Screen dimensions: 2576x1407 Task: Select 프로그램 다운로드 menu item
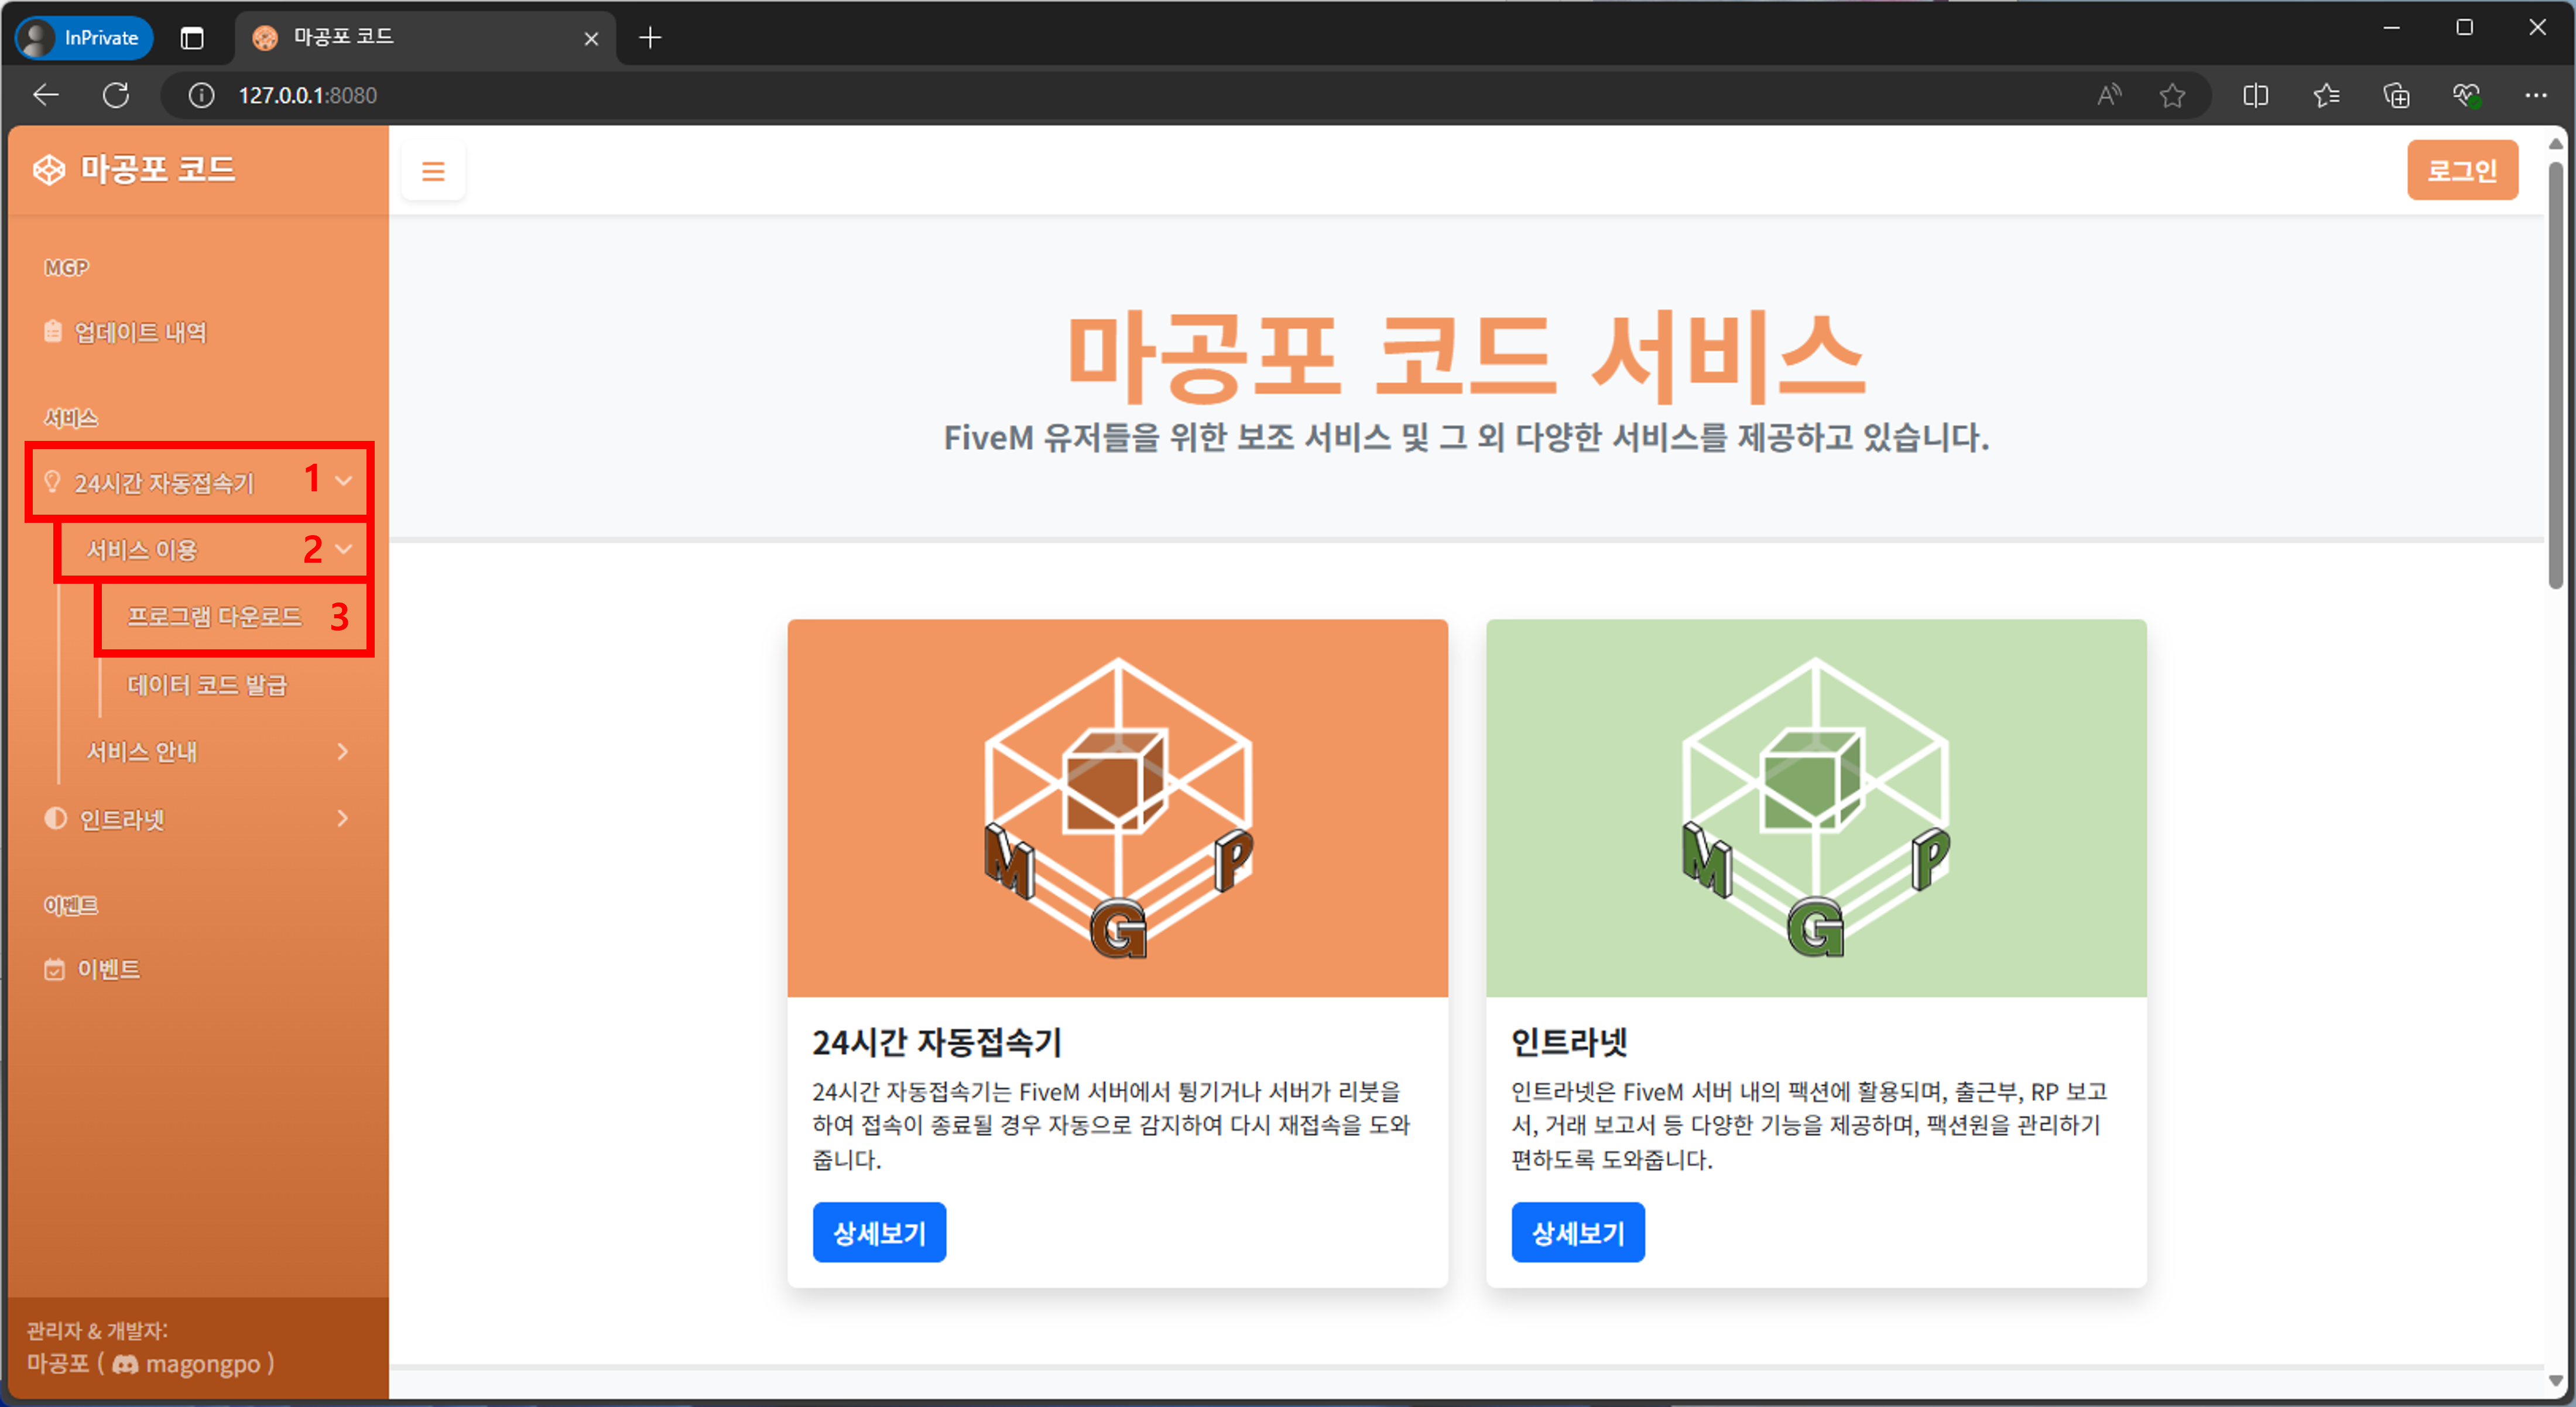215,616
